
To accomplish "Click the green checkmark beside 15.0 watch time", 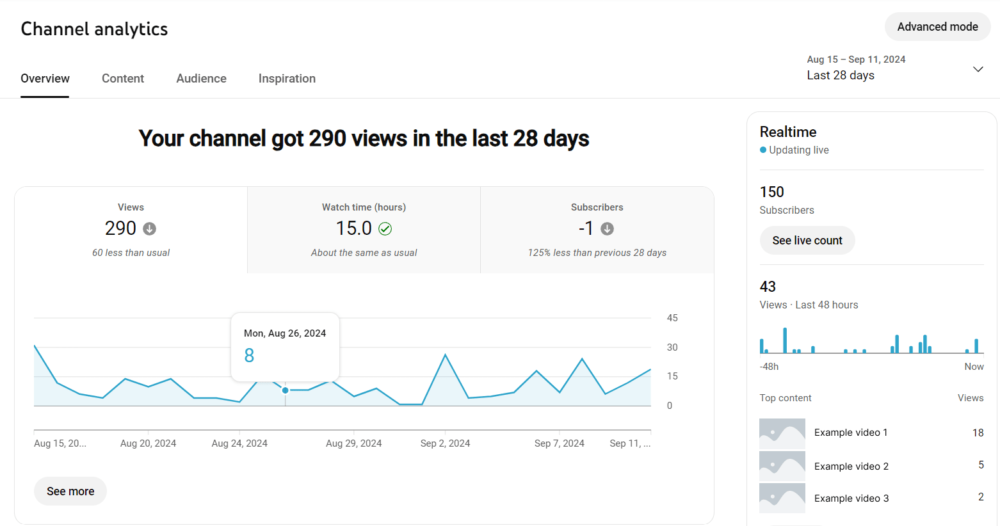I will tap(385, 229).
